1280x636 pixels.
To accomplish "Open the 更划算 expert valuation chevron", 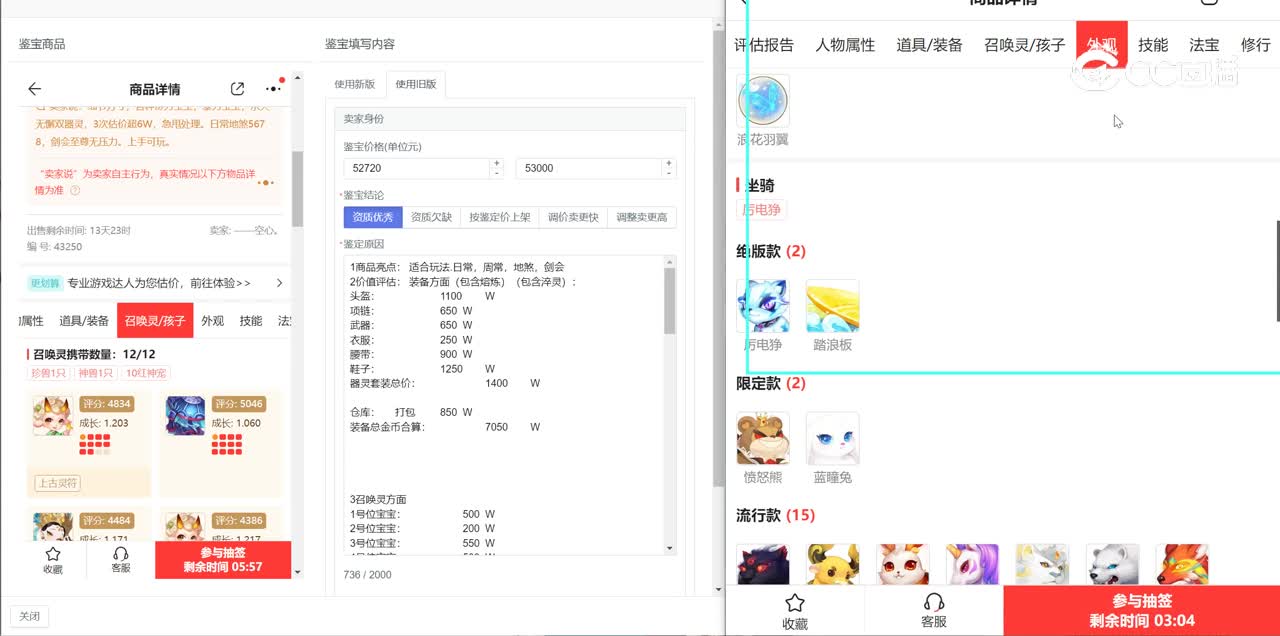I will coord(279,283).
